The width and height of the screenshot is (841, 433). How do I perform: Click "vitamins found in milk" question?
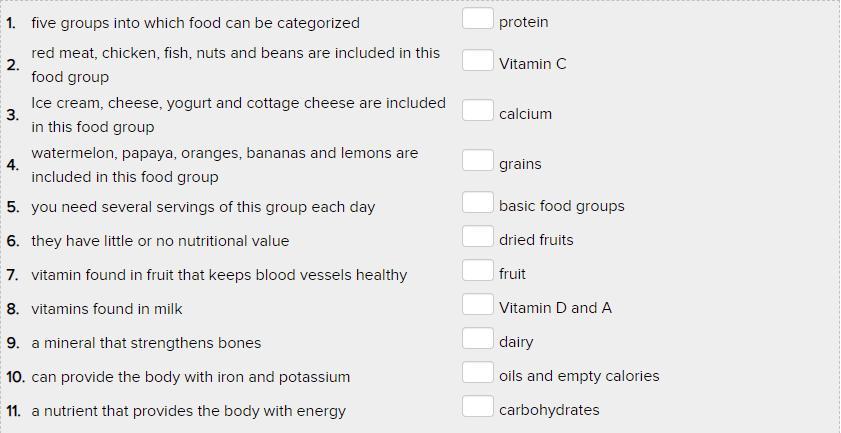click(107, 309)
